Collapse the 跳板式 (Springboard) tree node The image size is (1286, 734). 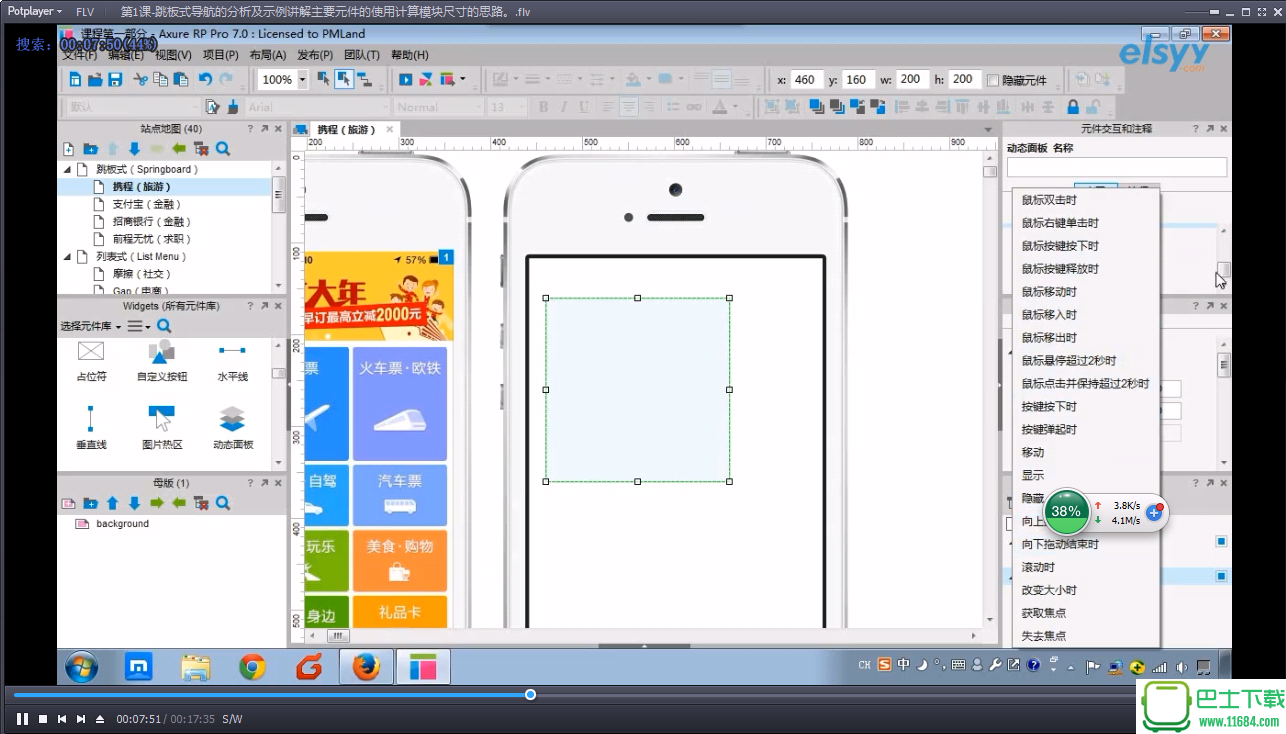tap(68, 169)
